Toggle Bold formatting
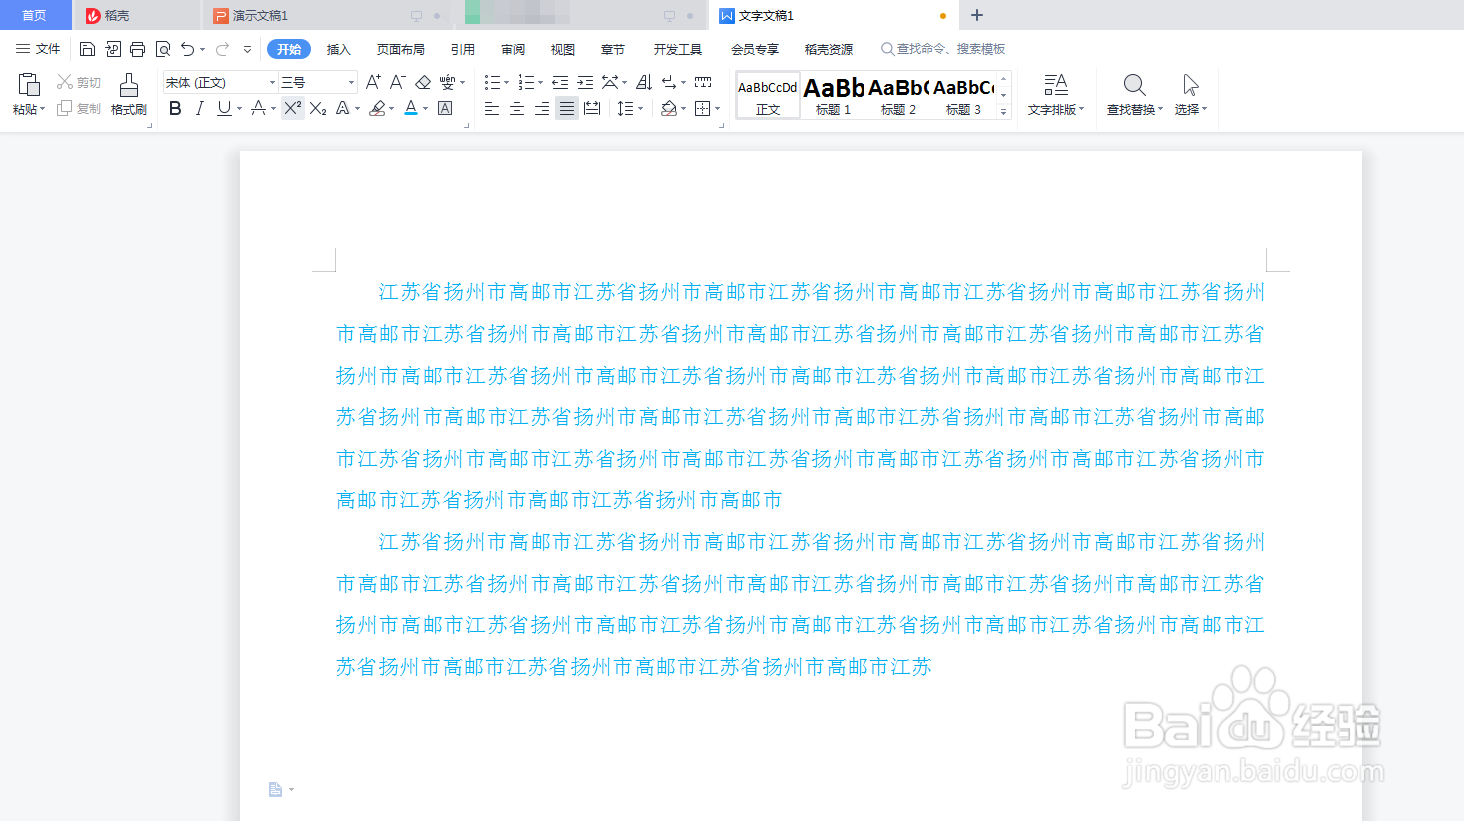 click(175, 108)
